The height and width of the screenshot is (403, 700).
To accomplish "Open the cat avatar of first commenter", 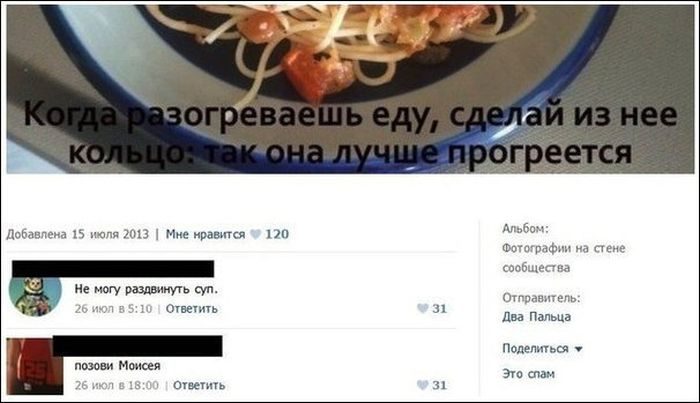I will point(35,295).
